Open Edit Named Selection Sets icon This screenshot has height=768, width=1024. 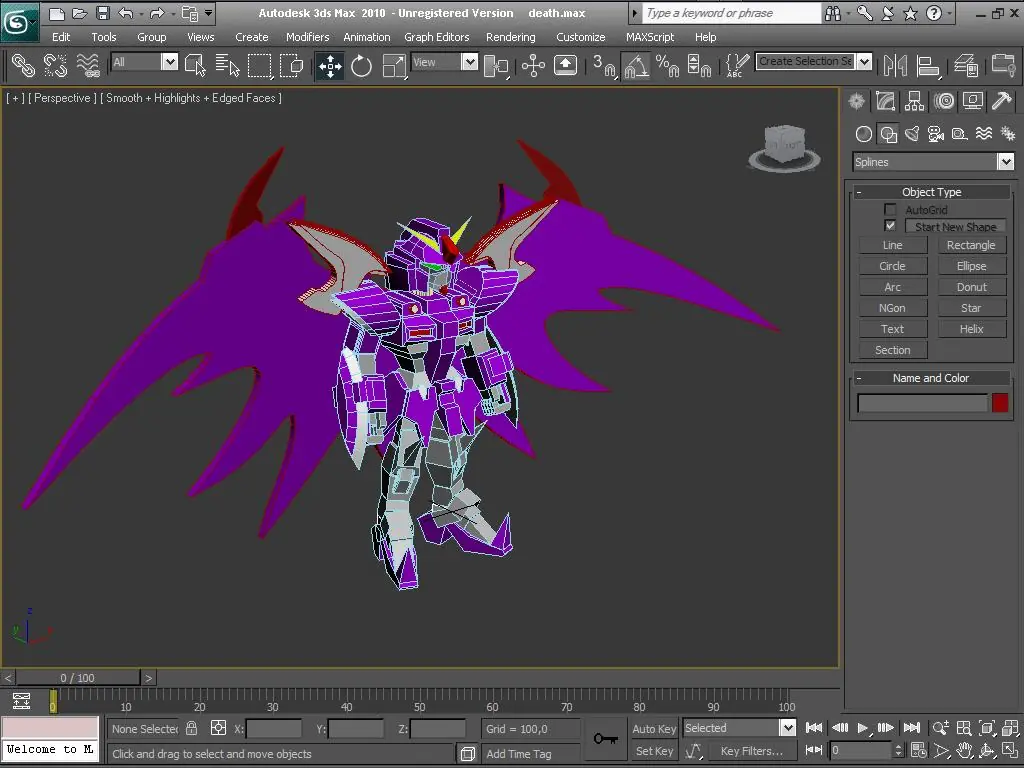pyautogui.click(x=737, y=65)
